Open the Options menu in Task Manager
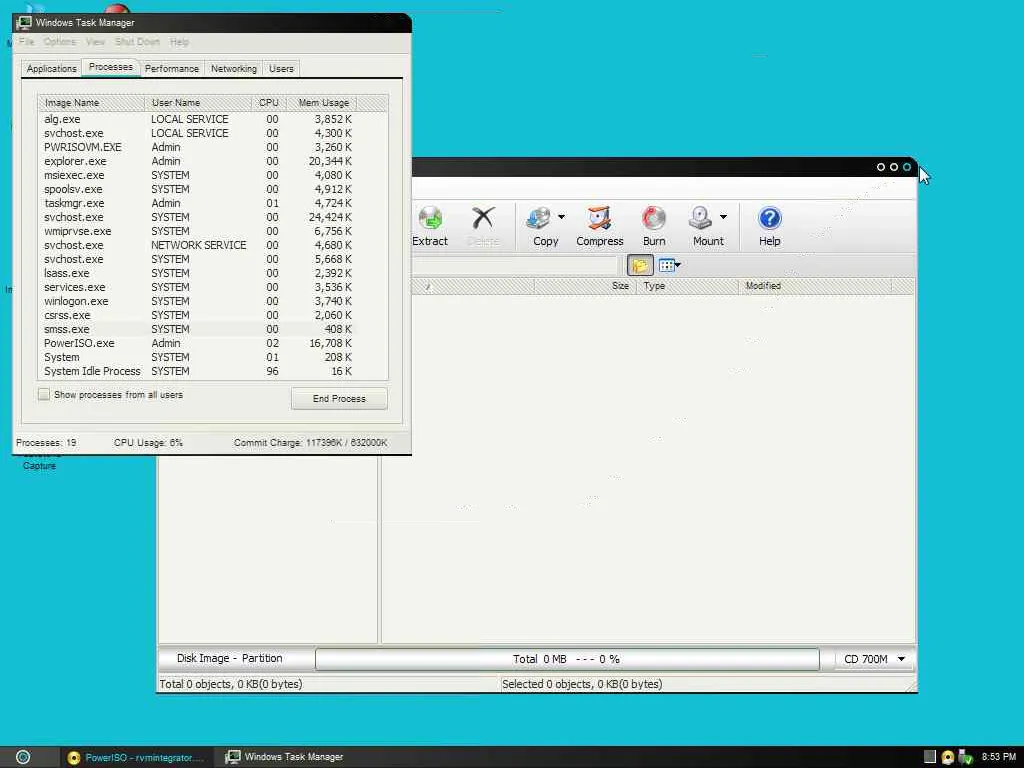This screenshot has height=768, width=1024. tap(60, 42)
